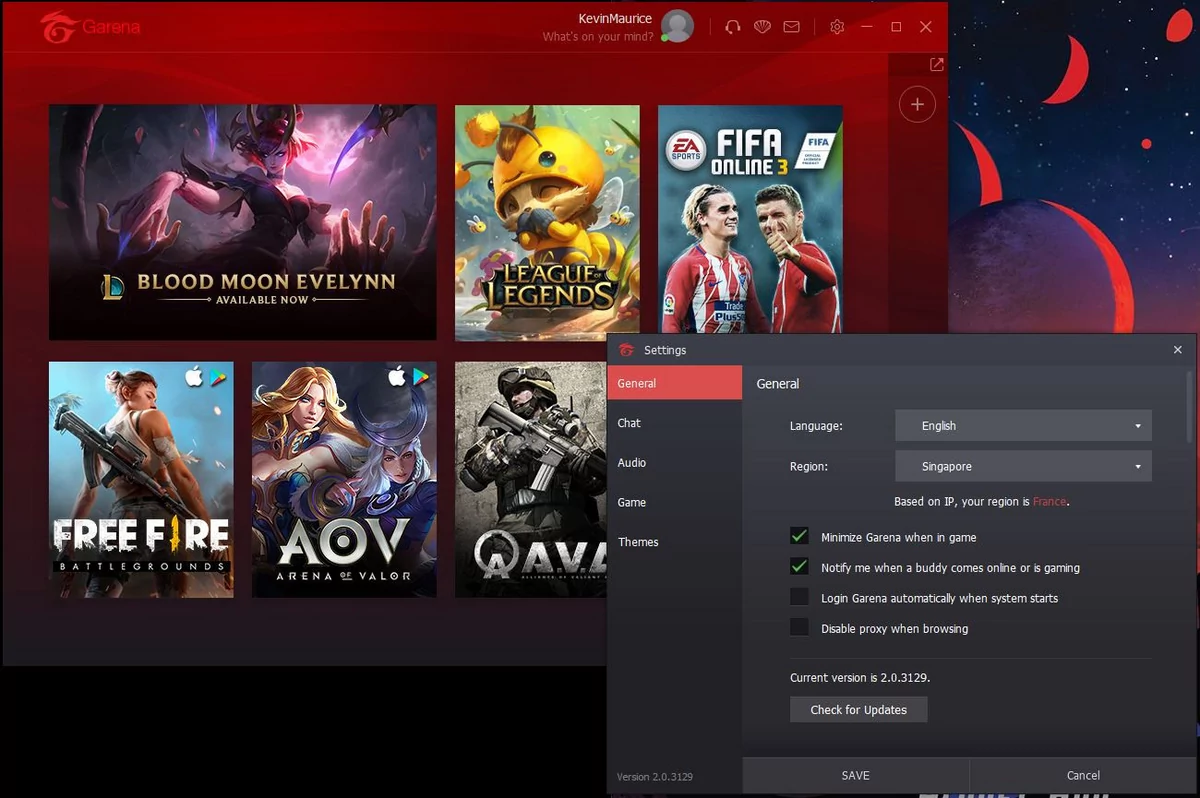Click Cancel in the Settings dialog
Viewport: 1200px width, 798px height.
tap(1083, 775)
